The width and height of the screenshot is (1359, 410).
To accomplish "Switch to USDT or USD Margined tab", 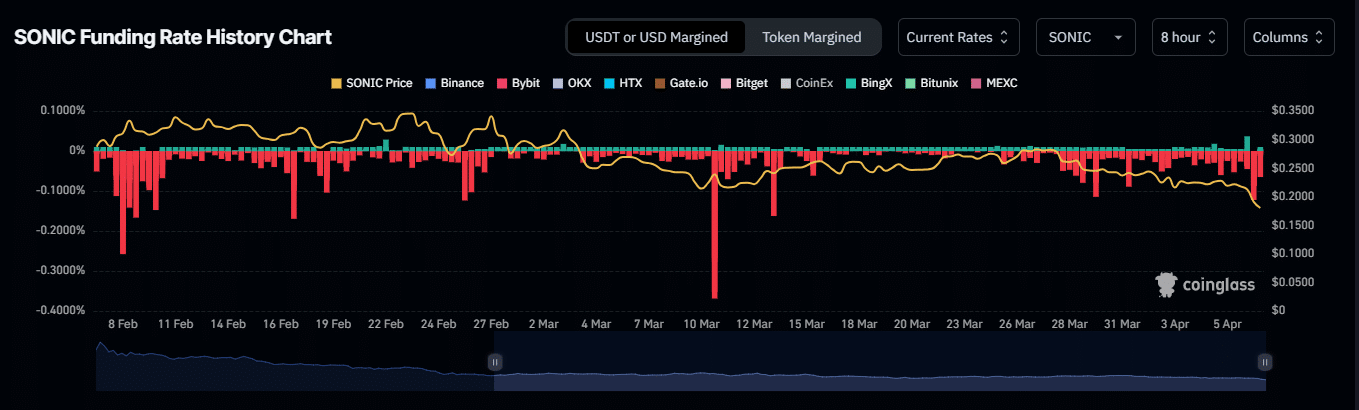I will coord(657,37).
